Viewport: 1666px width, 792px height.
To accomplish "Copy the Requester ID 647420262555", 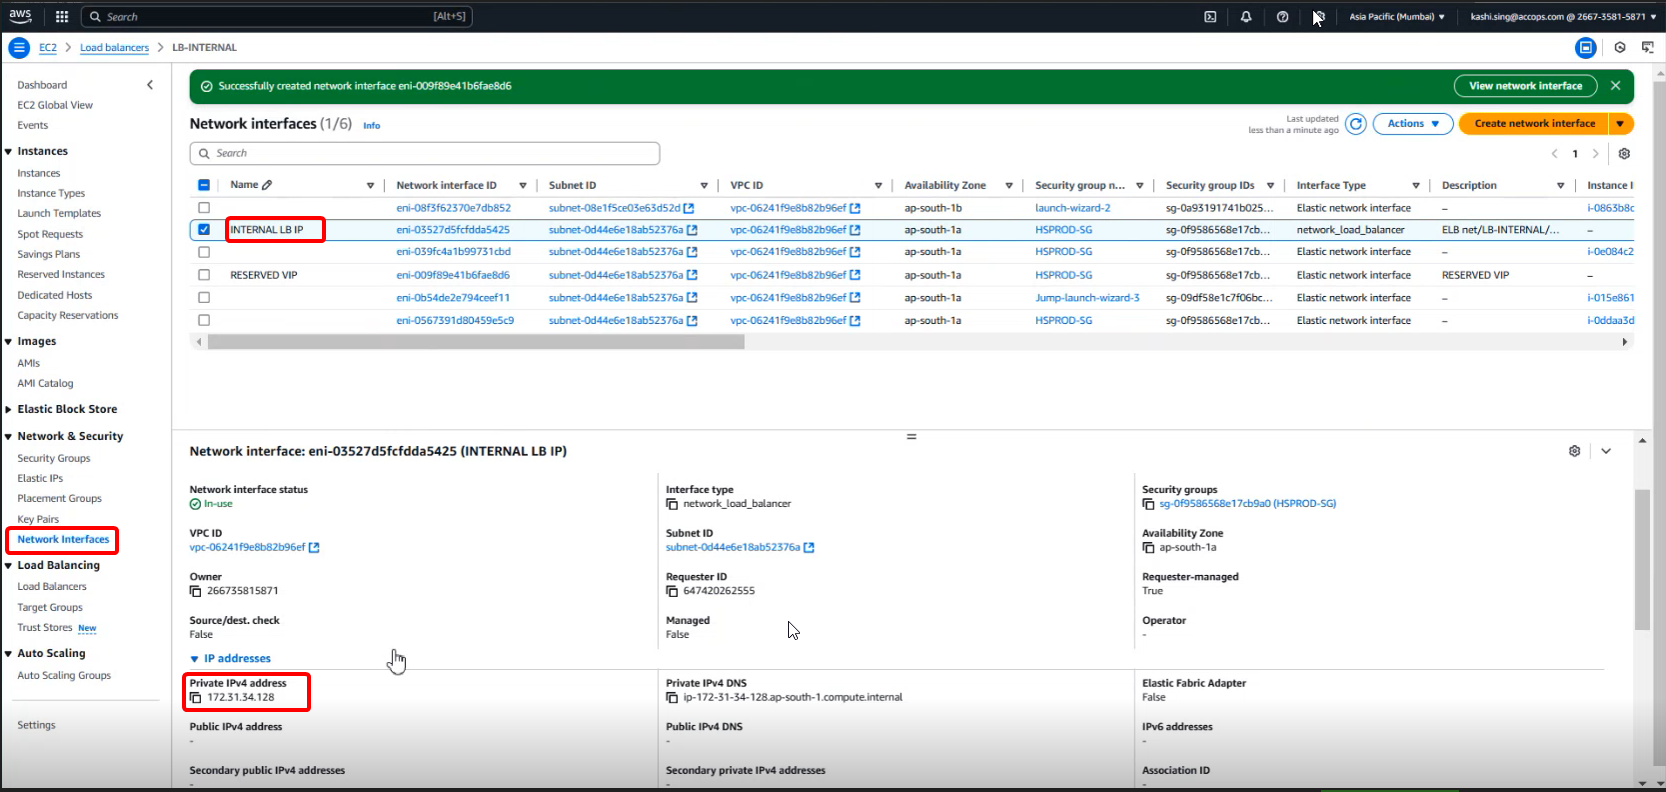I will [x=672, y=591].
